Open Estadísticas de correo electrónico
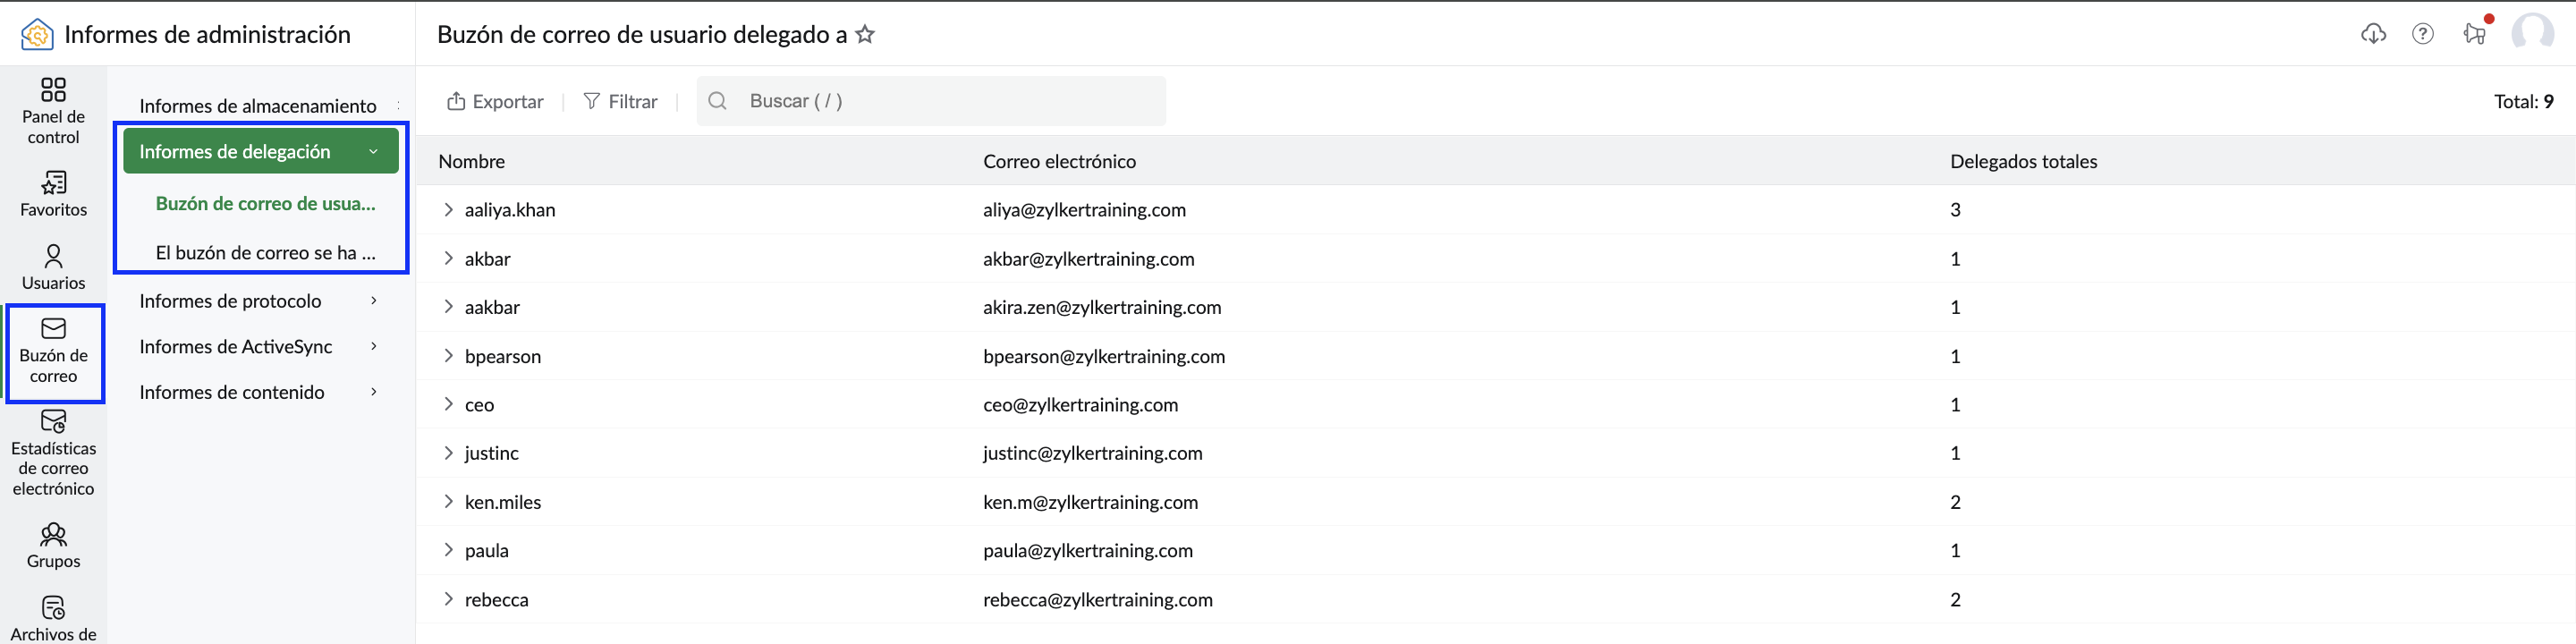The width and height of the screenshot is (2576, 644). pos(53,452)
